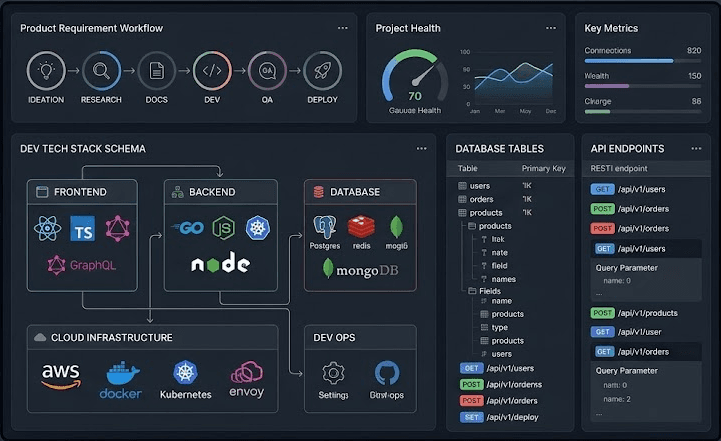Select the orders table row

pos(511,199)
